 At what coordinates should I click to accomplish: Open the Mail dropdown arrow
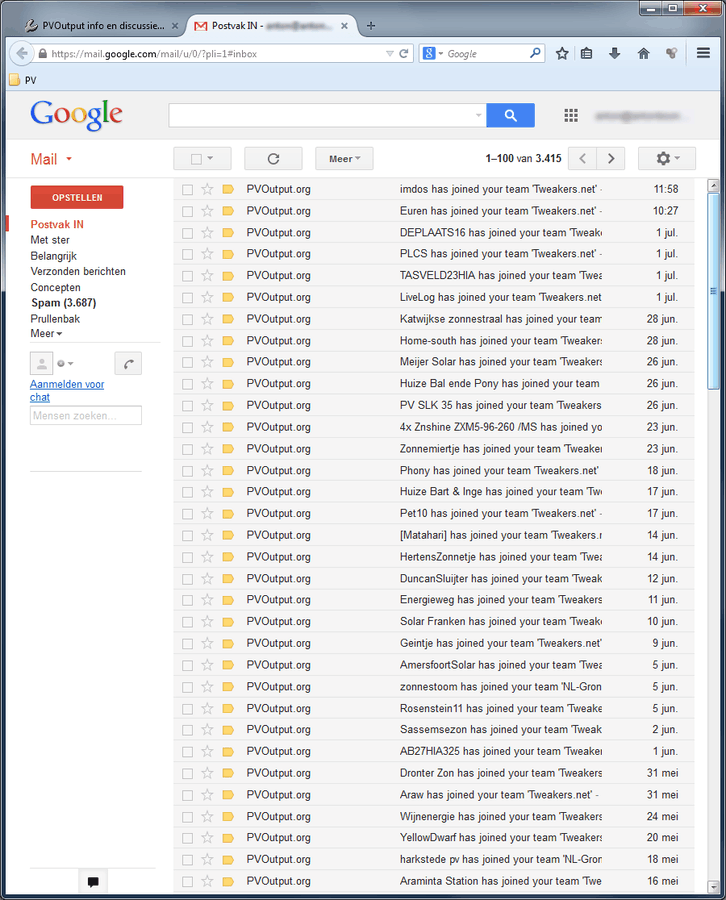tap(69, 159)
